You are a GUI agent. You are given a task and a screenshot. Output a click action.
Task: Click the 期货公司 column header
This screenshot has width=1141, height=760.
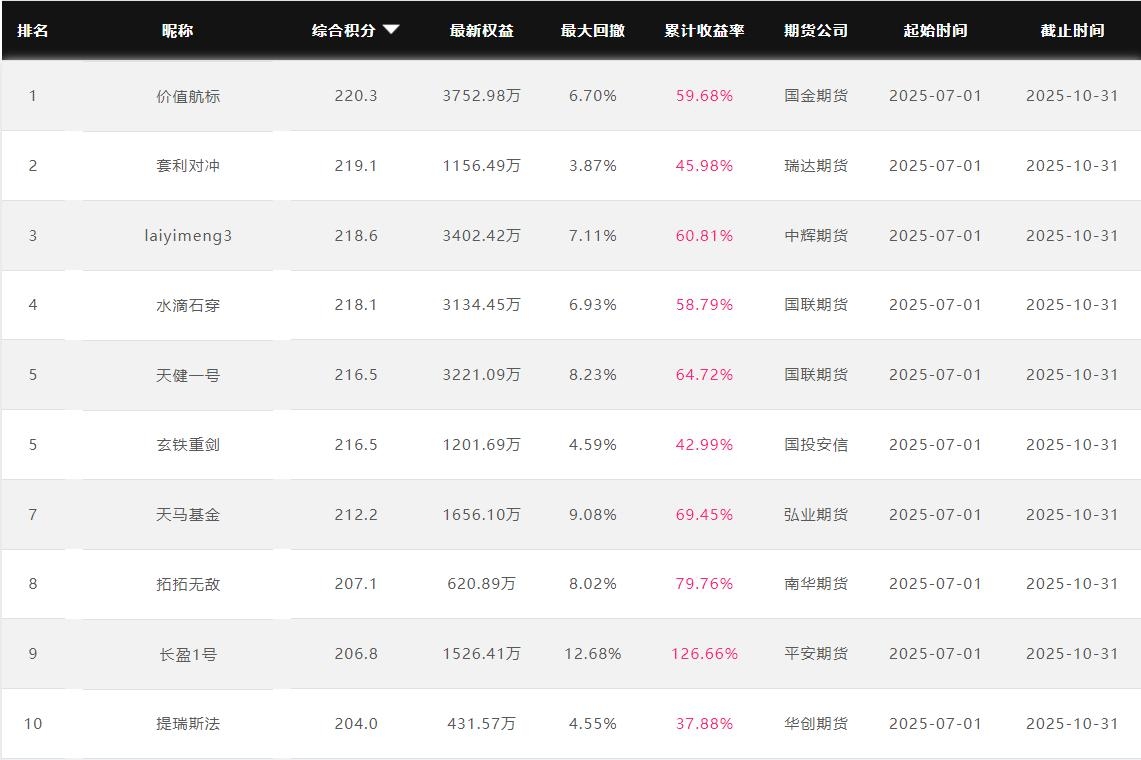click(x=816, y=31)
